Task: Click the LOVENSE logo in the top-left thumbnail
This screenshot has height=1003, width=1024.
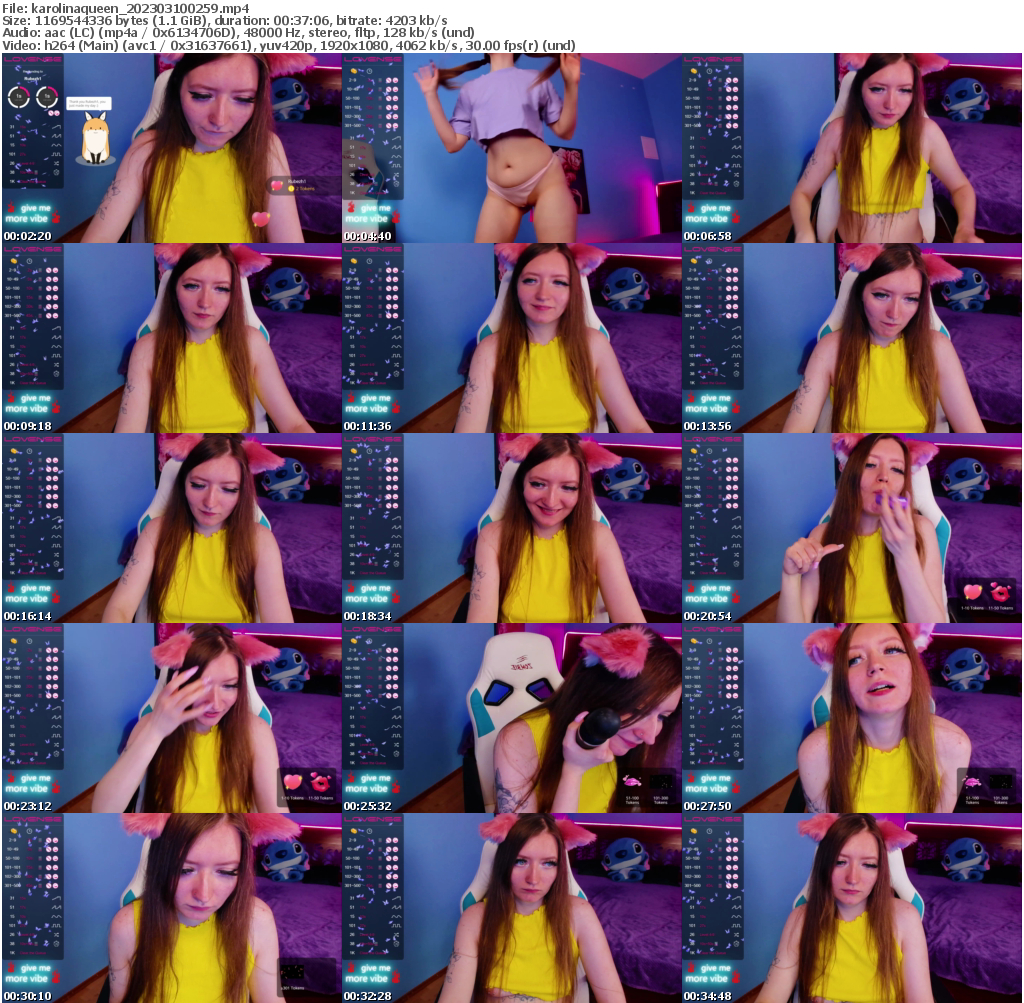Action: (x=31, y=59)
